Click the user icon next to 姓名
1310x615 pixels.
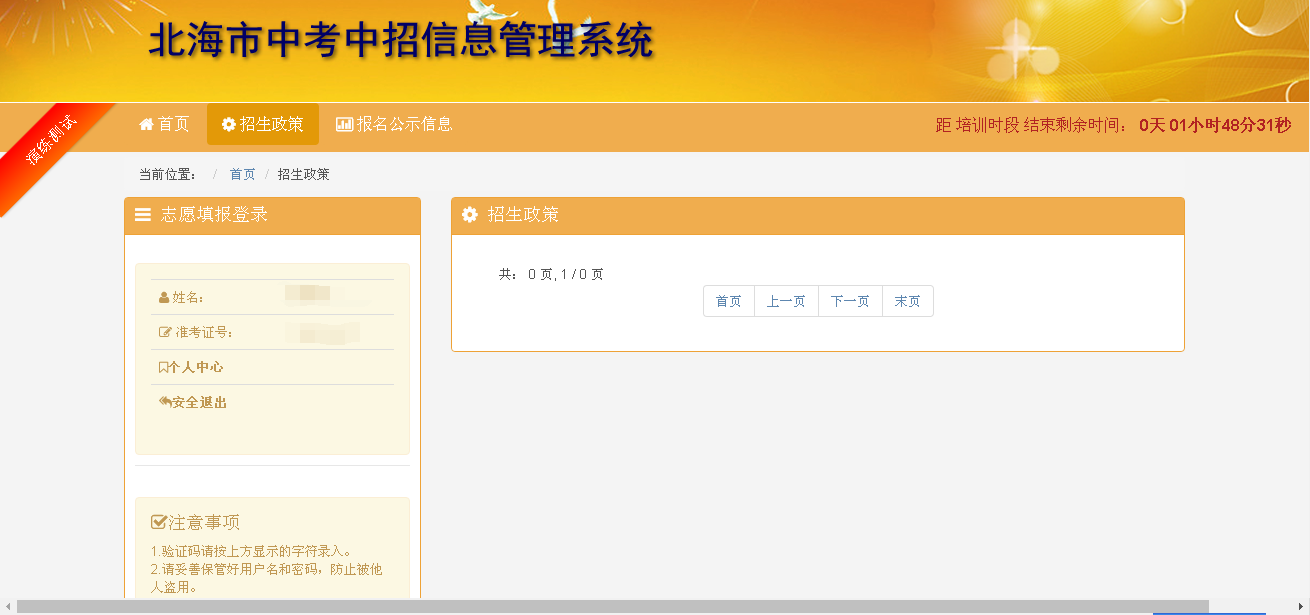164,297
